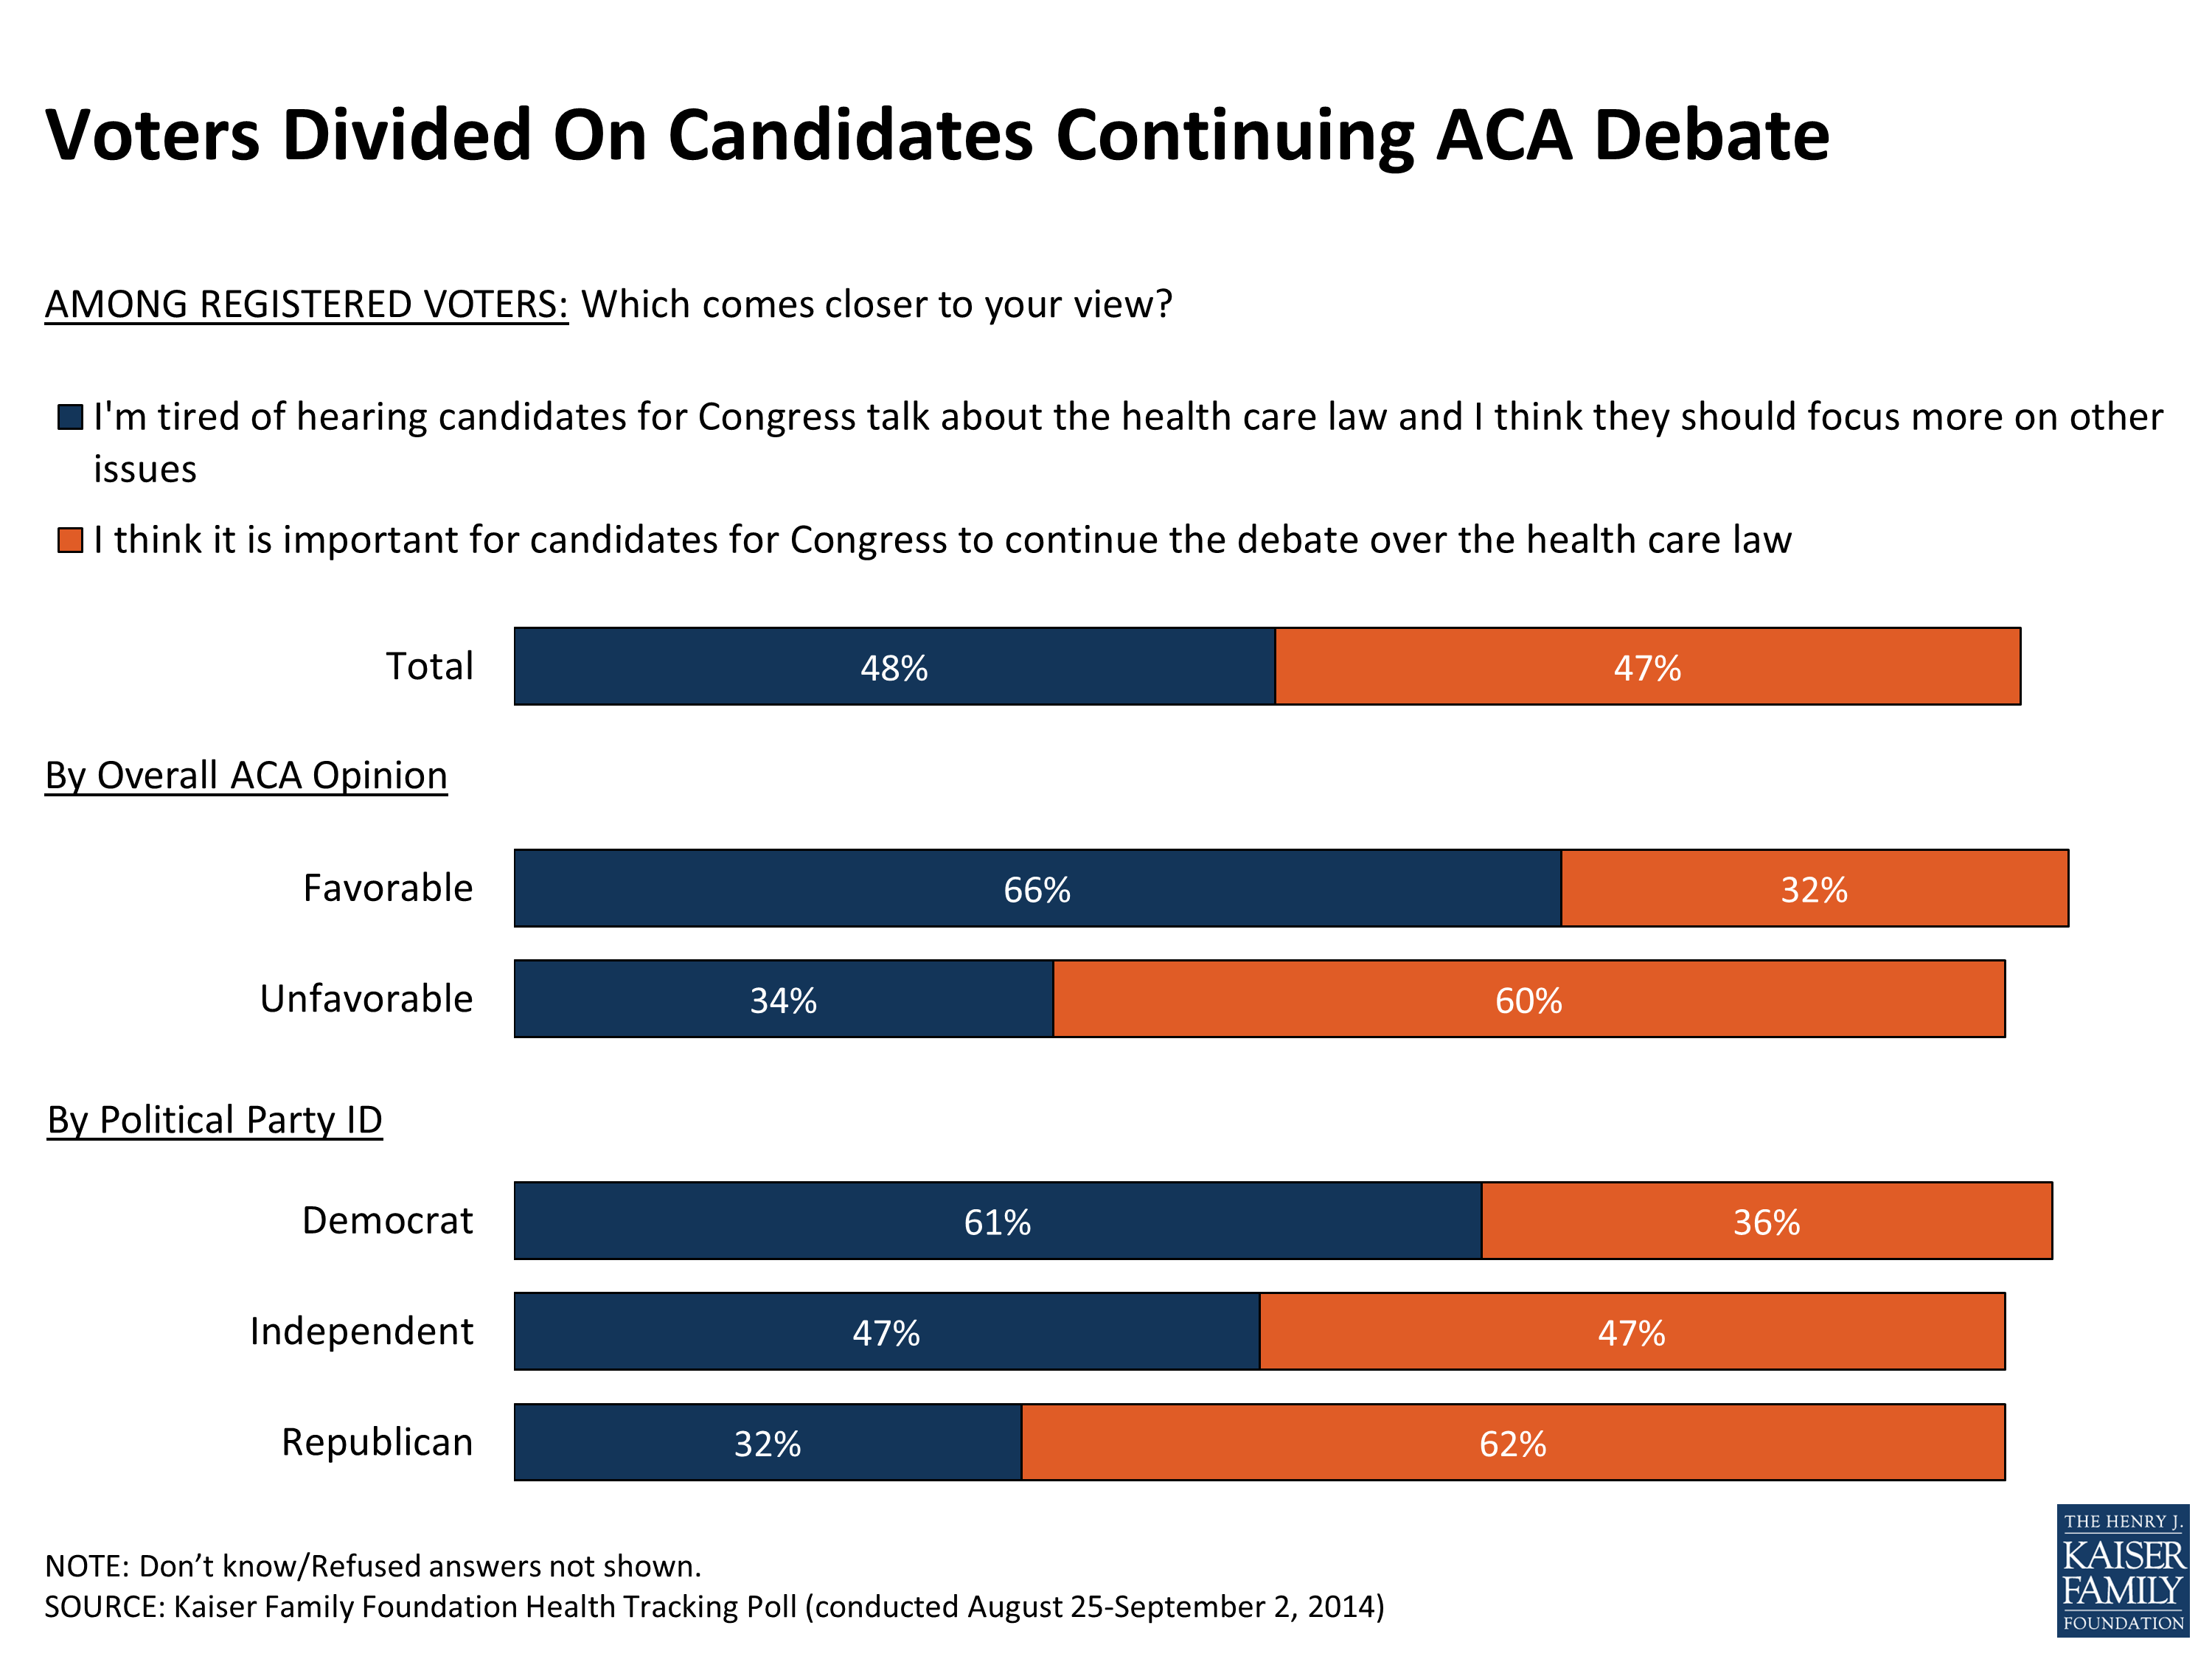Click the orange 47% segment in Total bar

[1647, 667]
